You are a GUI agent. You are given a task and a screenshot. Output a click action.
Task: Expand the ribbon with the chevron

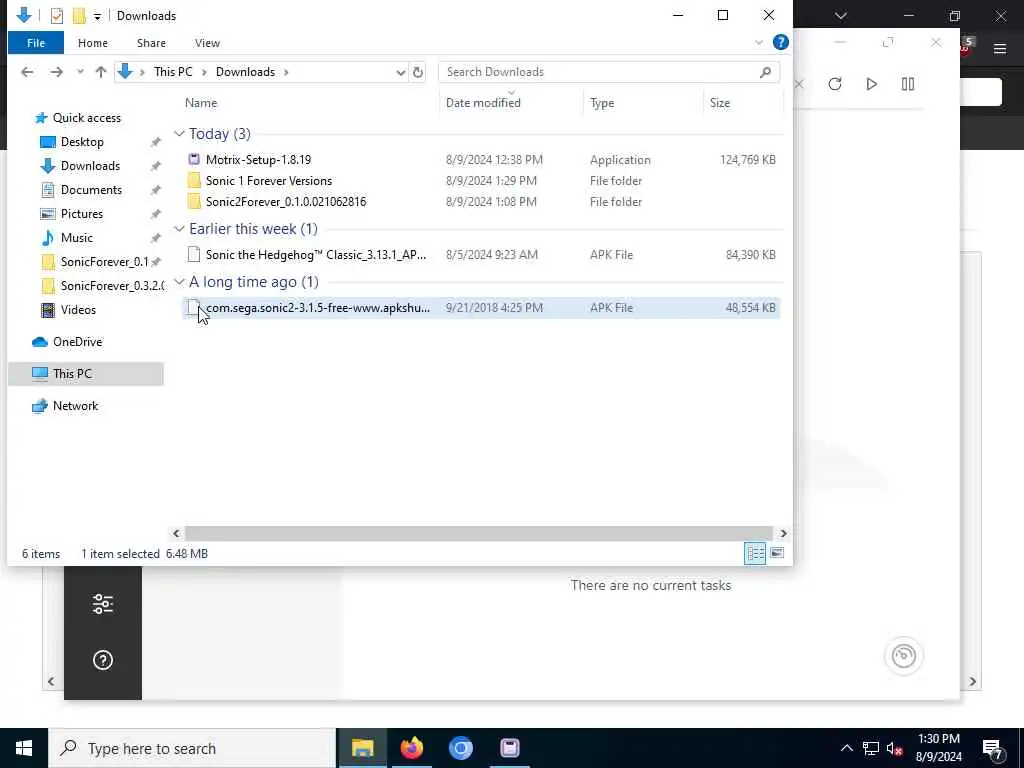[759, 42]
